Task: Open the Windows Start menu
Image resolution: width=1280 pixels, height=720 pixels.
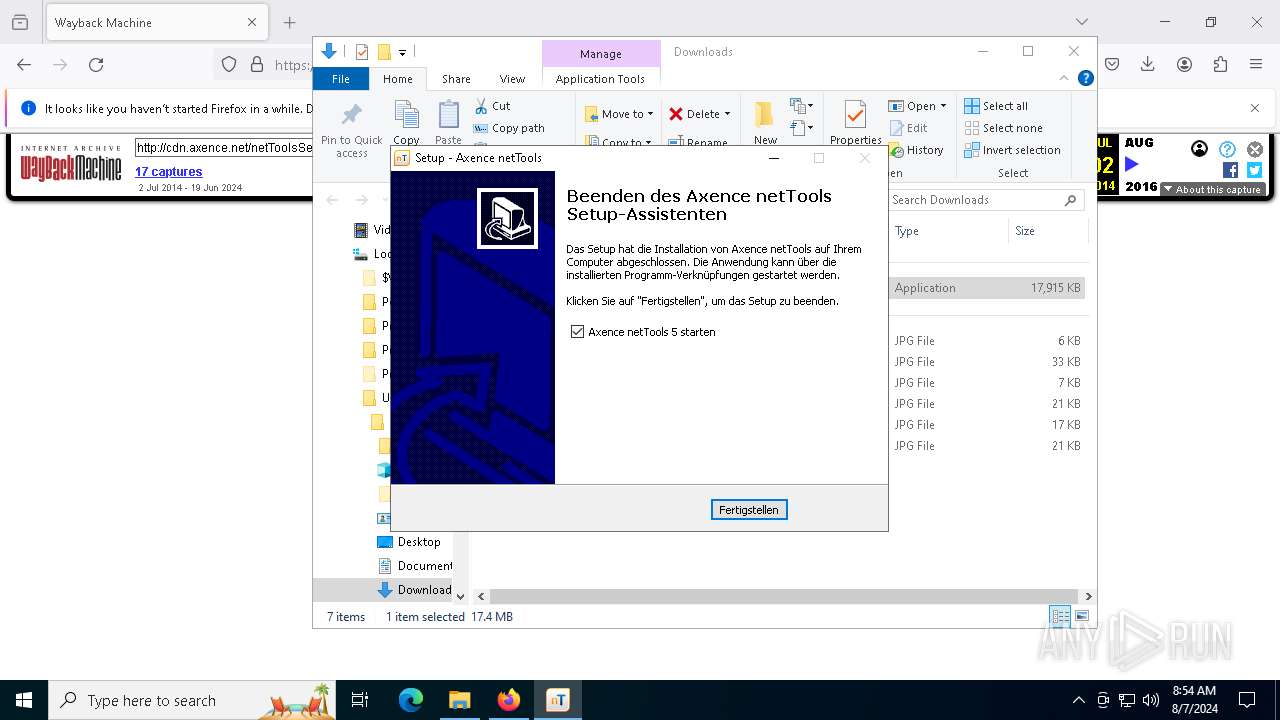Action: coord(24,700)
